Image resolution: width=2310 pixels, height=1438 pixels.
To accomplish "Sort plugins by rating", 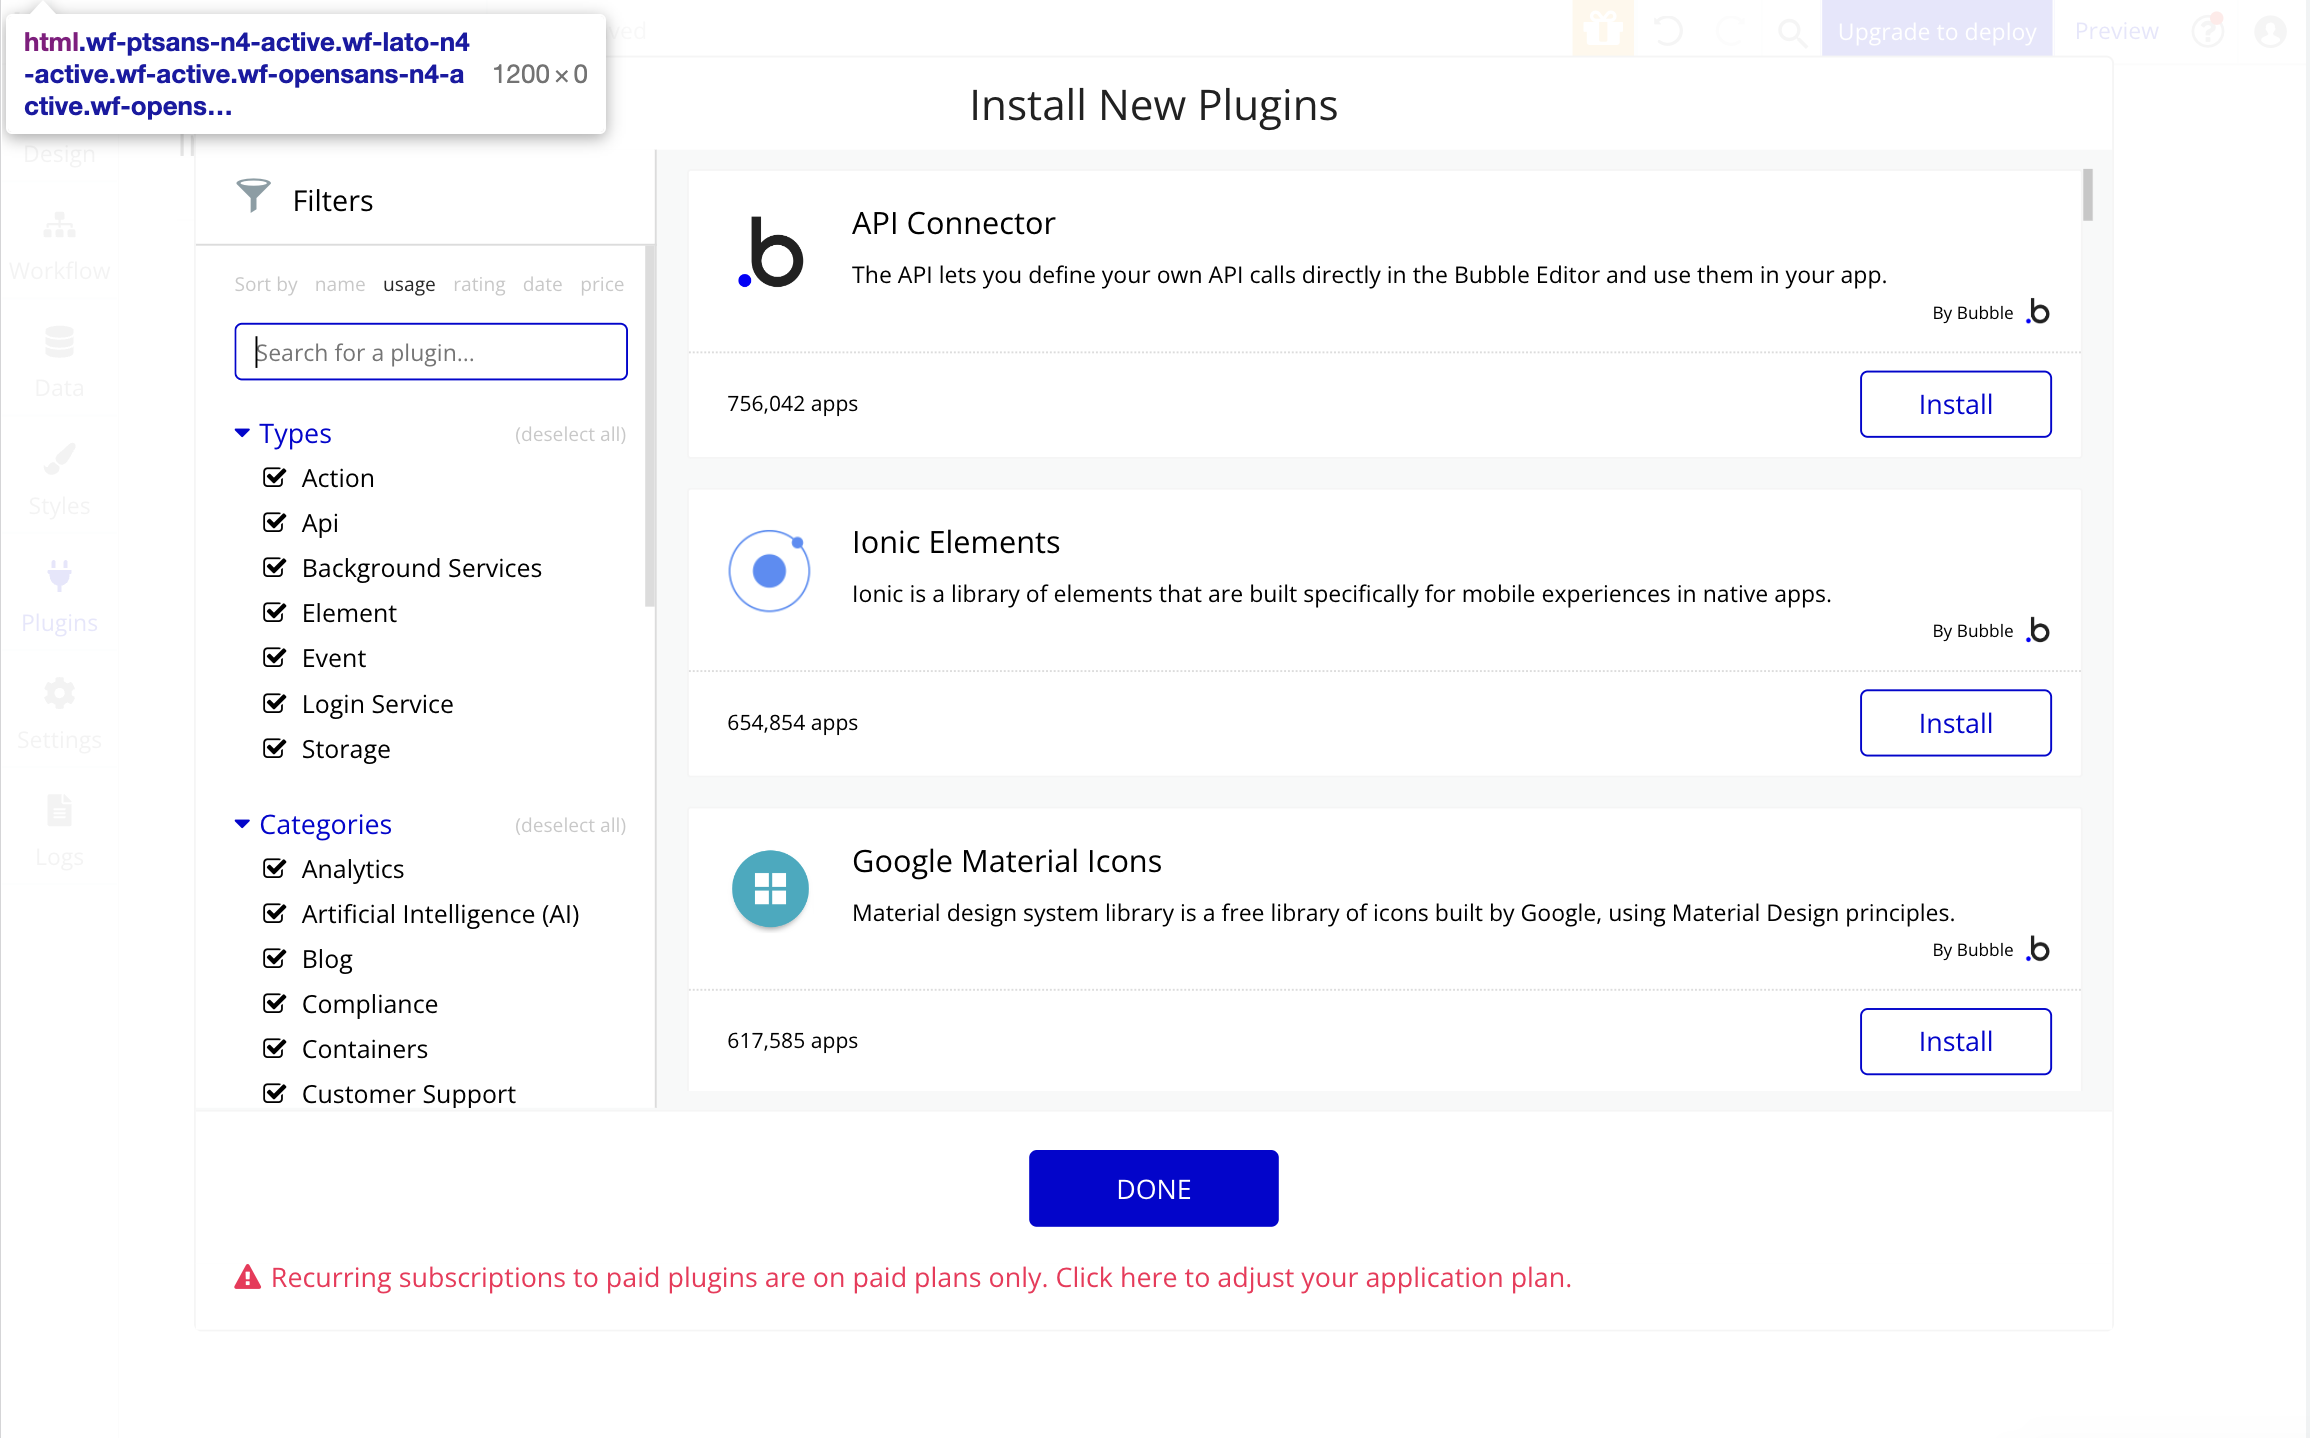I will point(479,284).
